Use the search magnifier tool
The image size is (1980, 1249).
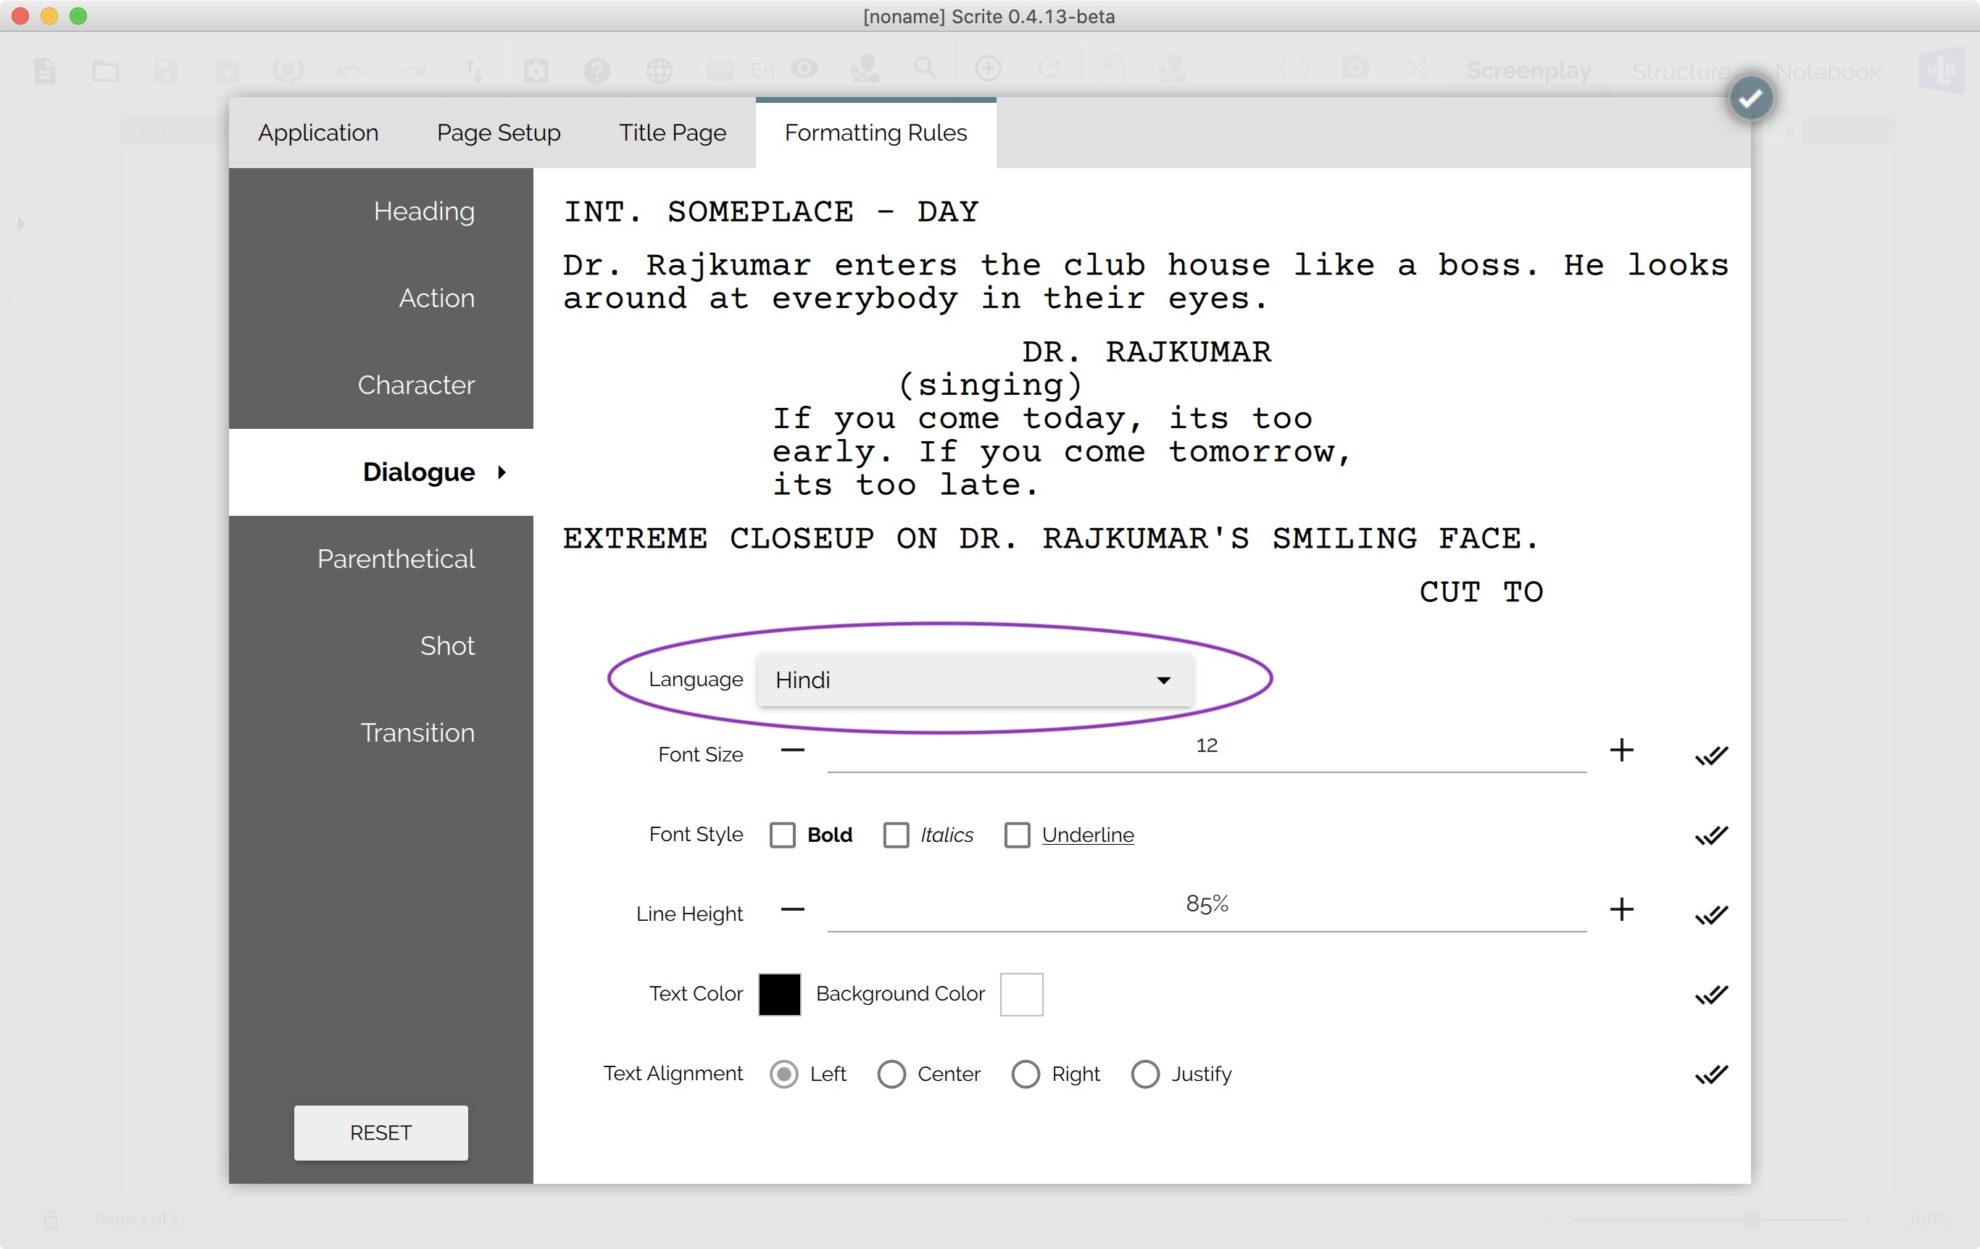click(x=925, y=70)
